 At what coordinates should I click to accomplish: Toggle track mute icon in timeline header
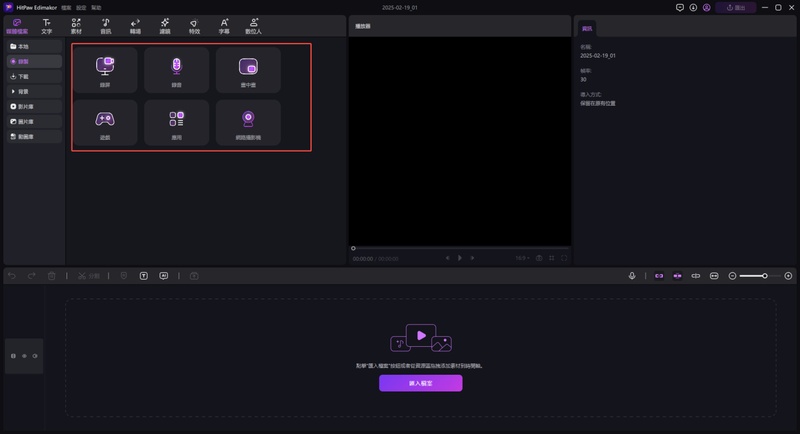click(35, 356)
